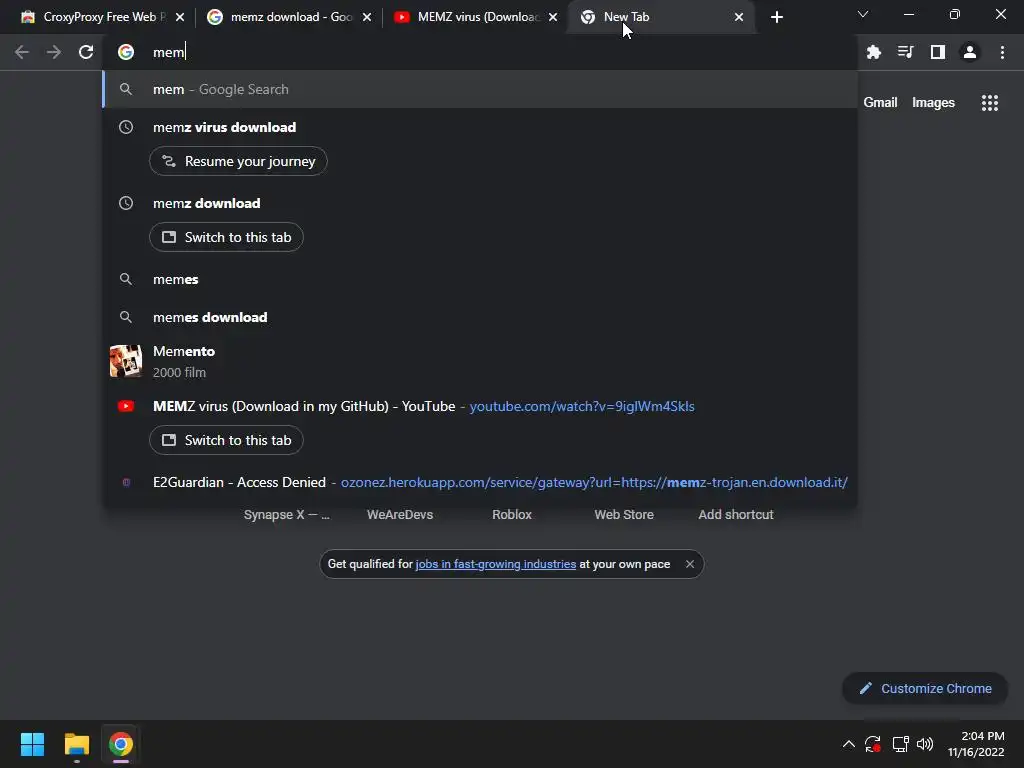Open network status tray icon
The image size is (1024, 768).
pyautogui.click(x=901, y=744)
